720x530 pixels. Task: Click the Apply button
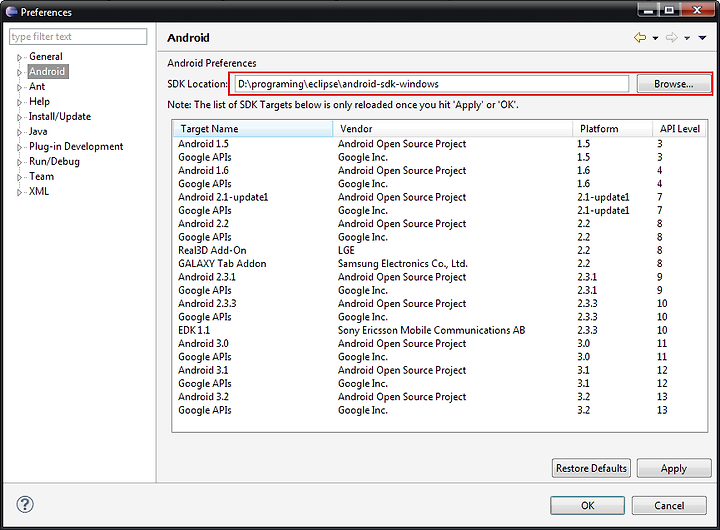(674, 468)
